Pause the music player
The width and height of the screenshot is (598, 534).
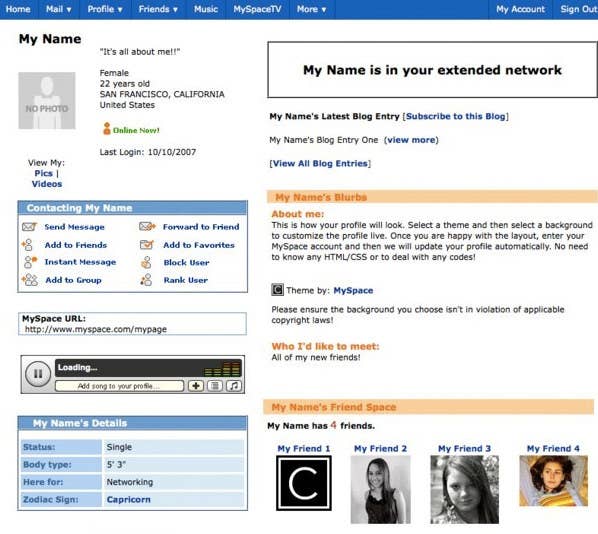[x=38, y=374]
